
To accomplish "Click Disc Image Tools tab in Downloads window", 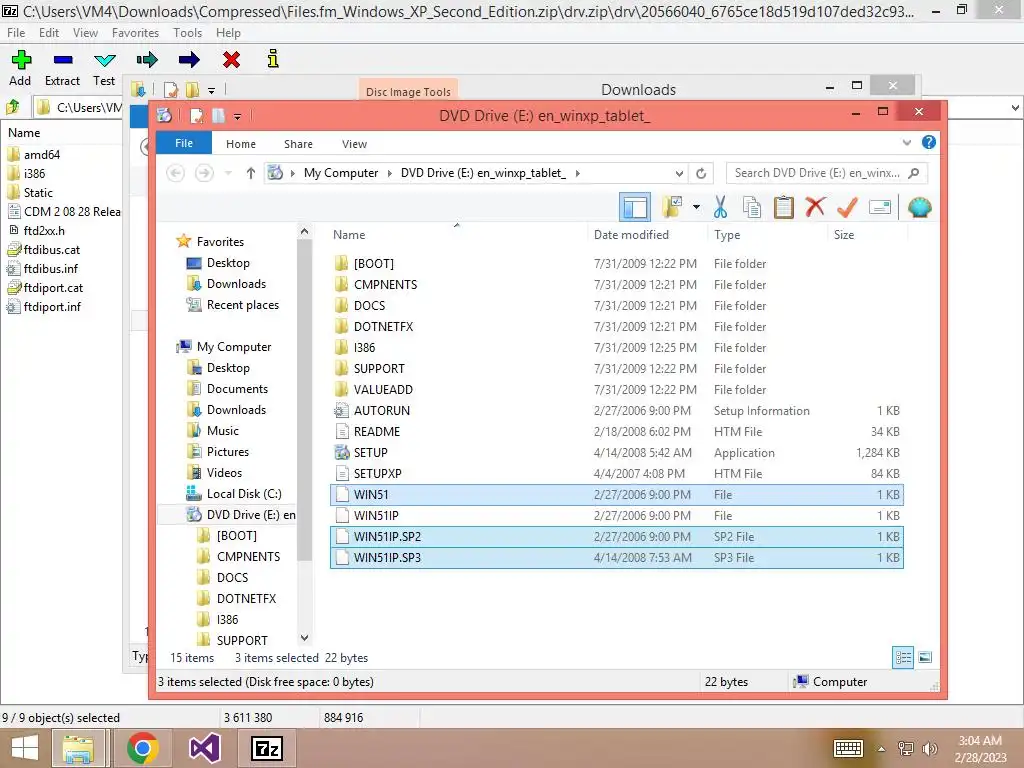I will coord(408,91).
